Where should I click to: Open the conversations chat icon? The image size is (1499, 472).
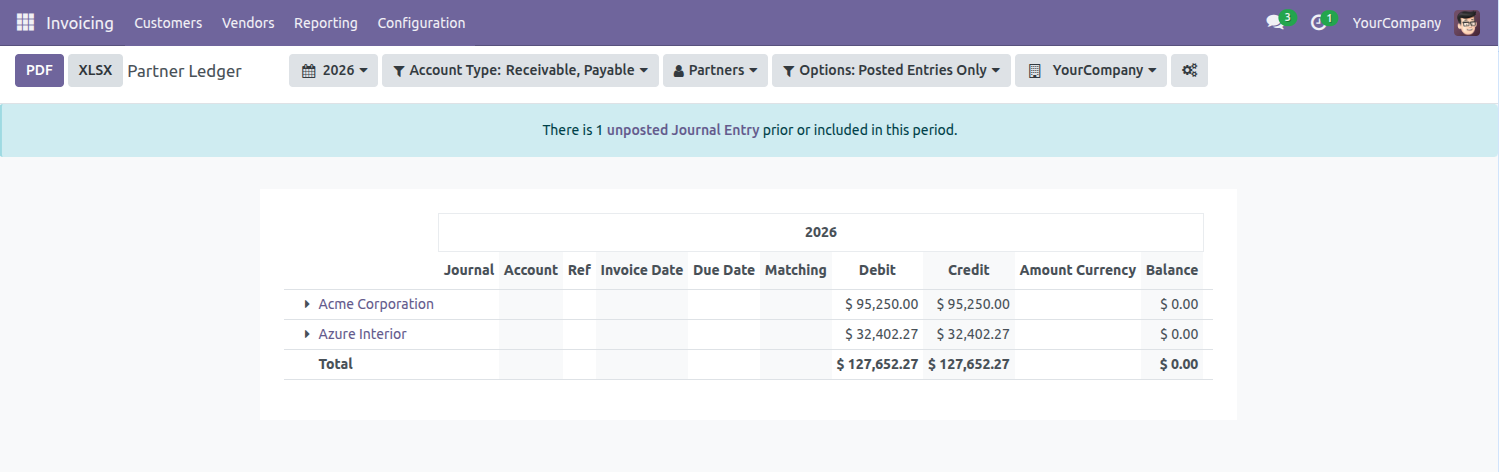(1274, 22)
